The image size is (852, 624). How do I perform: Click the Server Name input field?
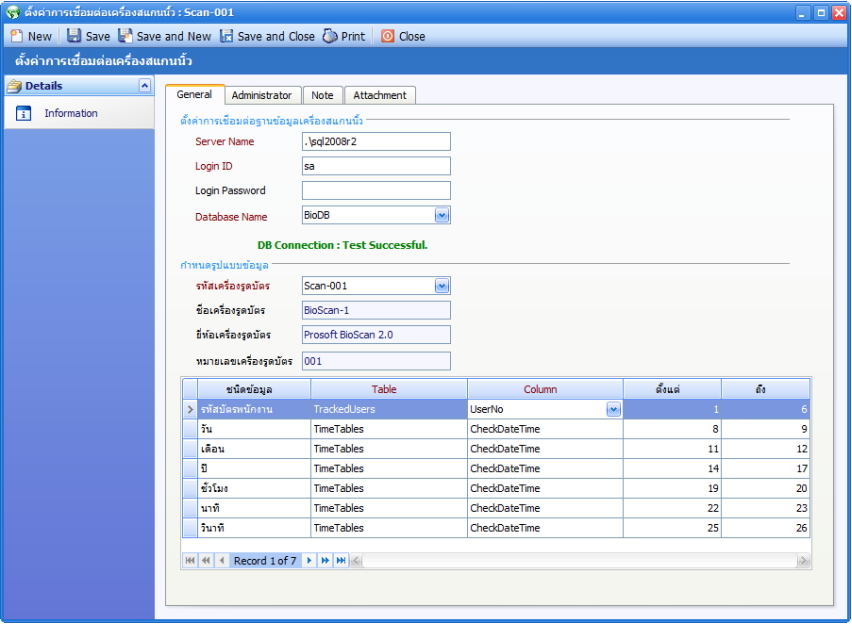click(376, 141)
